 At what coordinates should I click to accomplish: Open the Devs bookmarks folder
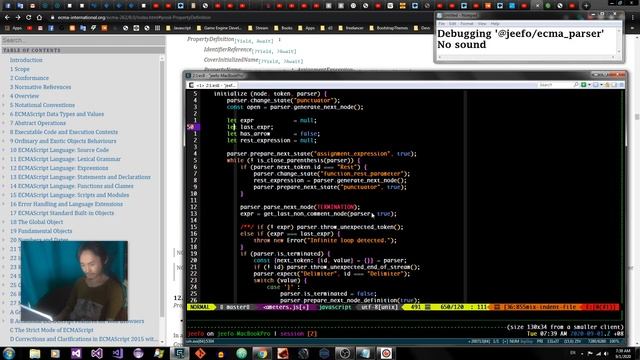point(422,28)
